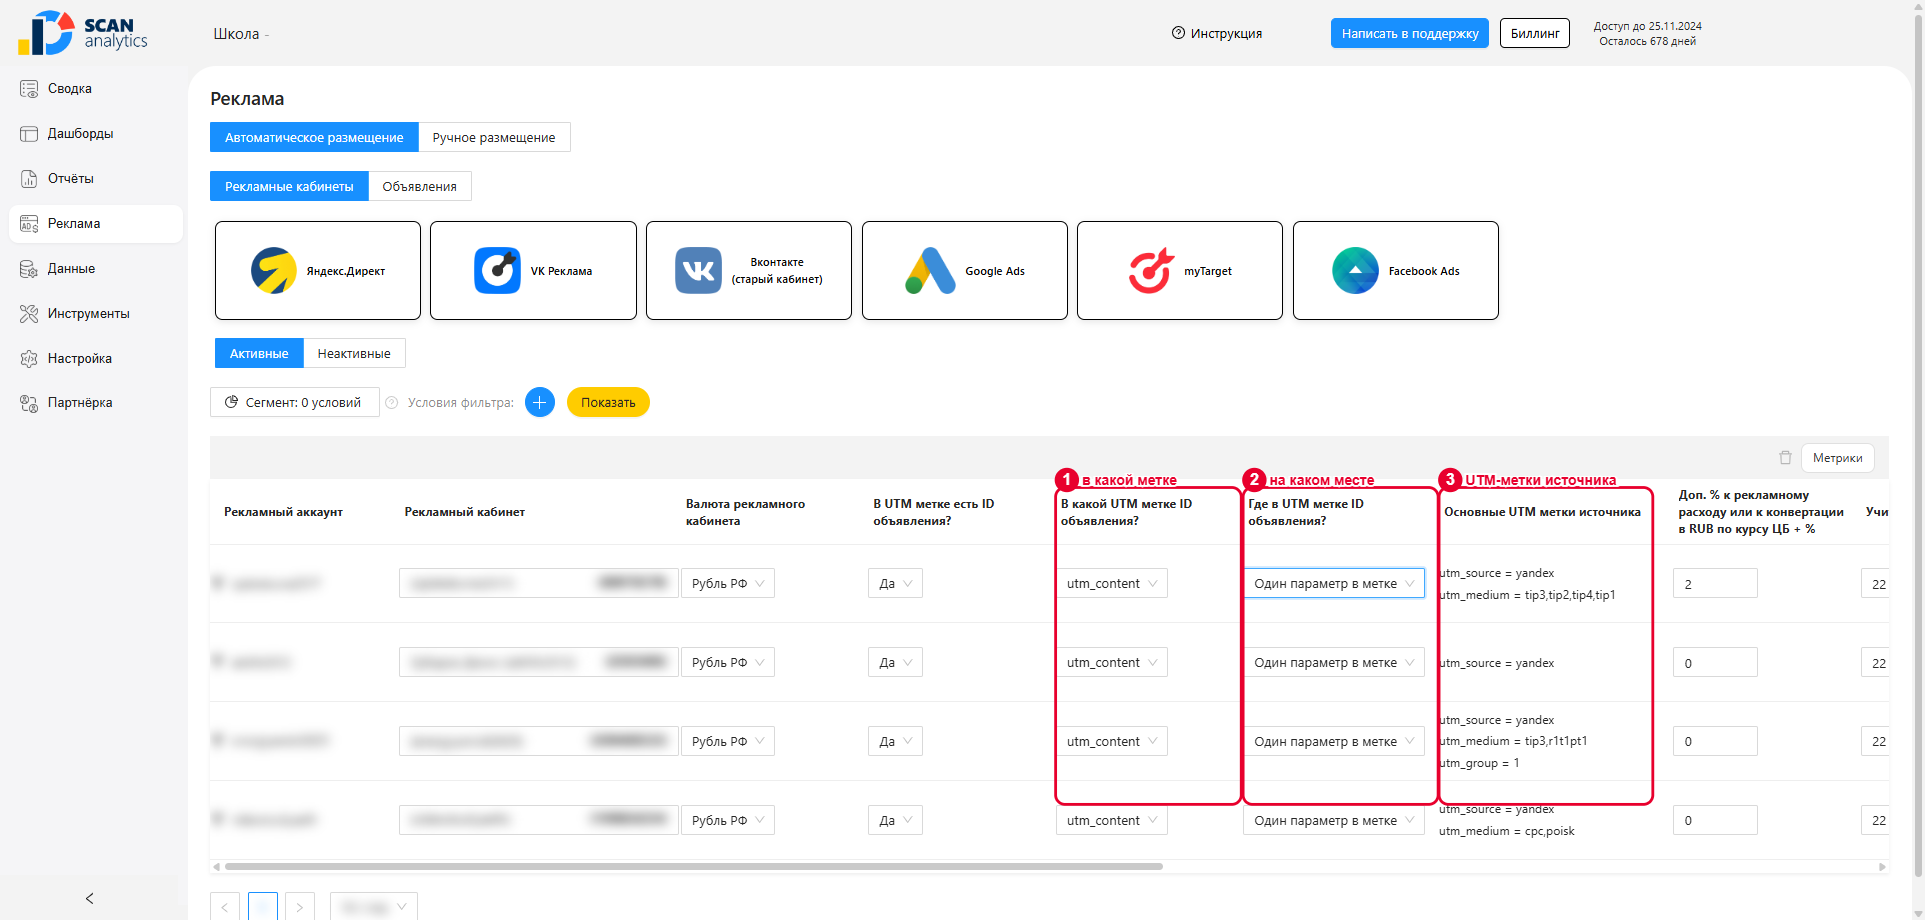Screen dimensions: 1925x920
Task: Open Один параметр в метке in utm_group = 1 row
Action: coord(1334,741)
